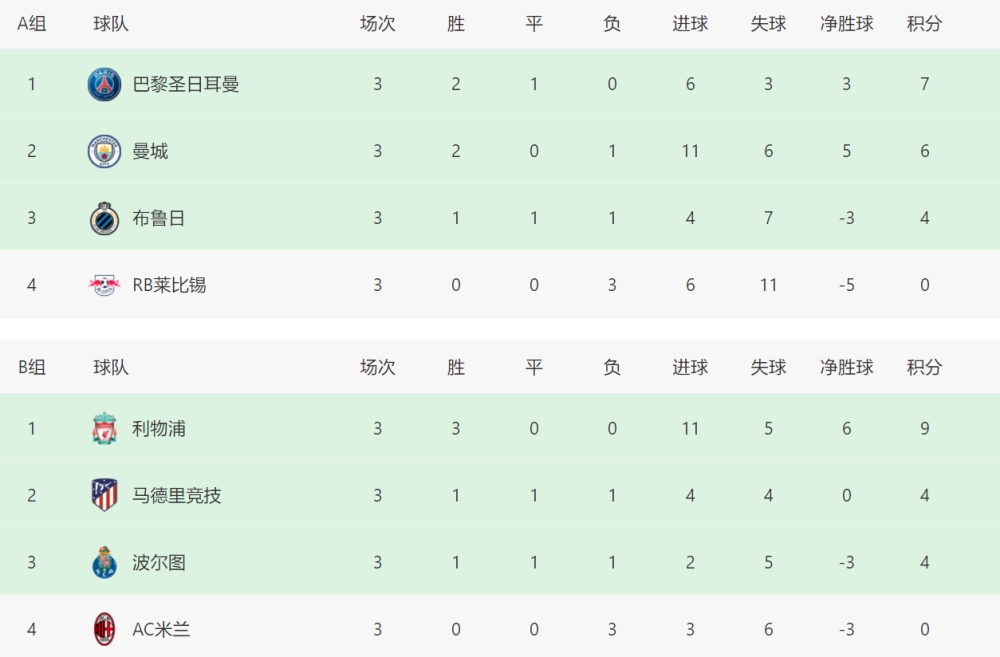Select the A组 group header label
Image resolution: width=1000 pixels, height=657 pixels.
point(31,24)
